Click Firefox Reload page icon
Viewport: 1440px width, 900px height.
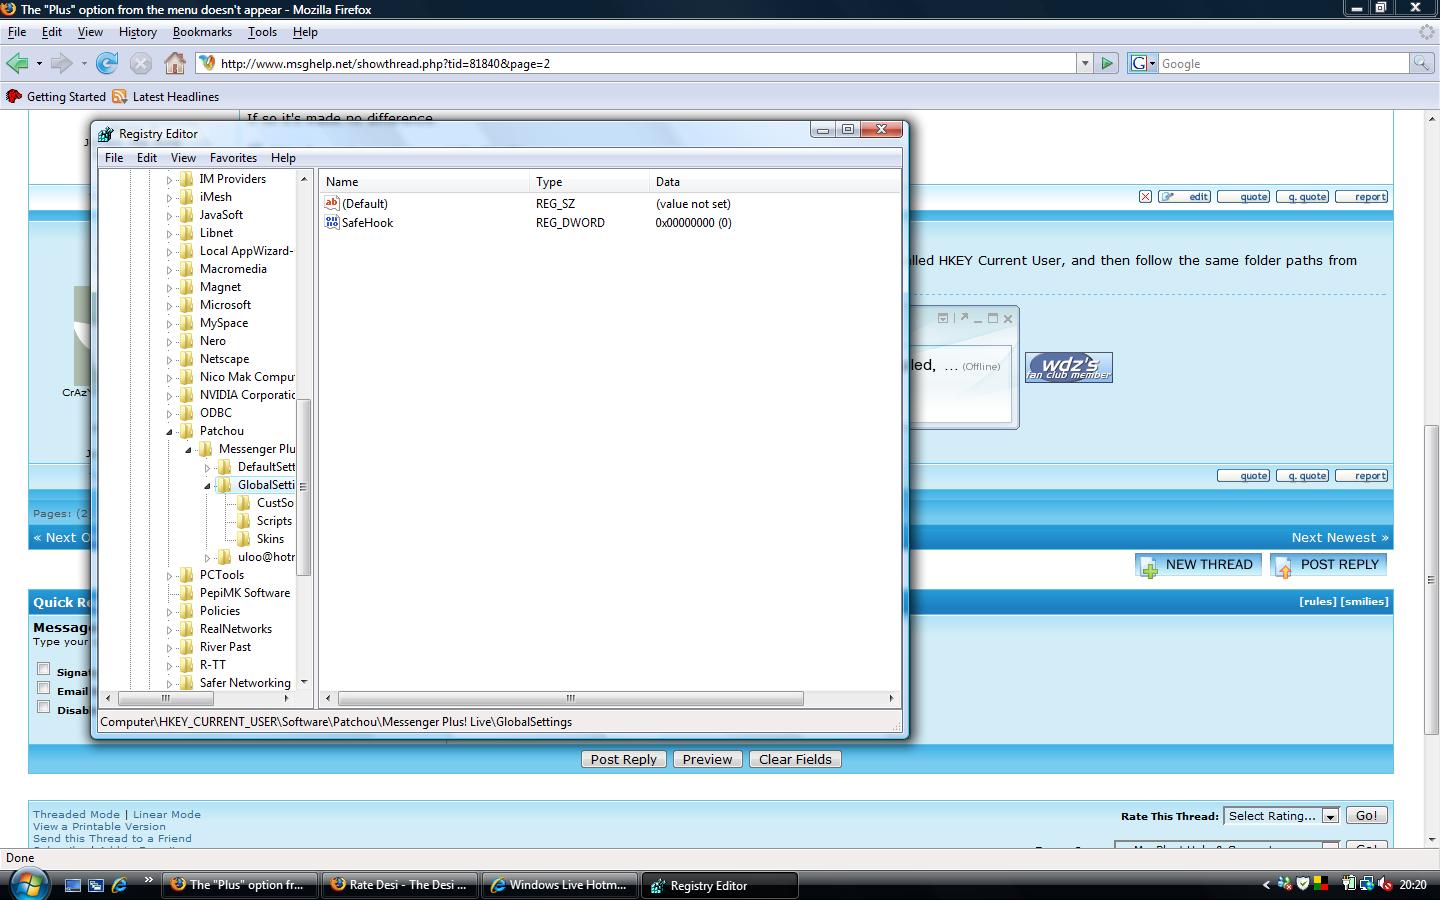(x=107, y=64)
